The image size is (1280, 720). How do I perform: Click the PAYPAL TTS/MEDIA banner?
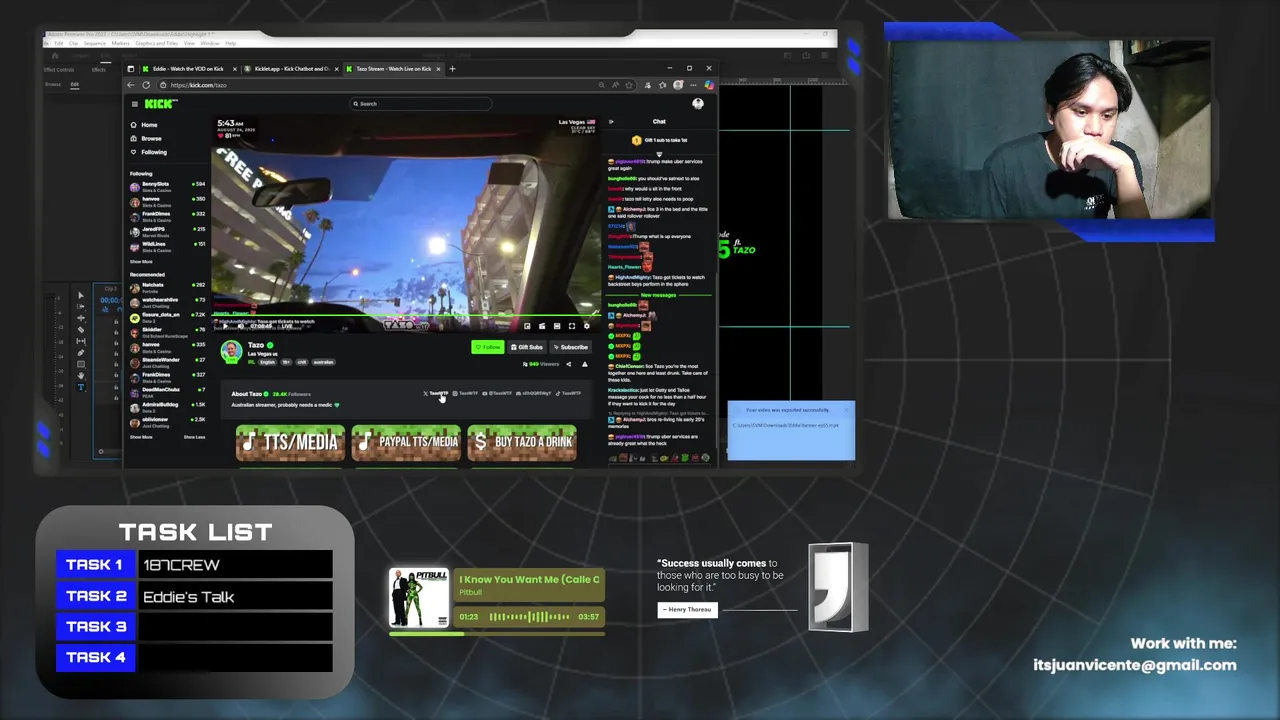coord(406,442)
